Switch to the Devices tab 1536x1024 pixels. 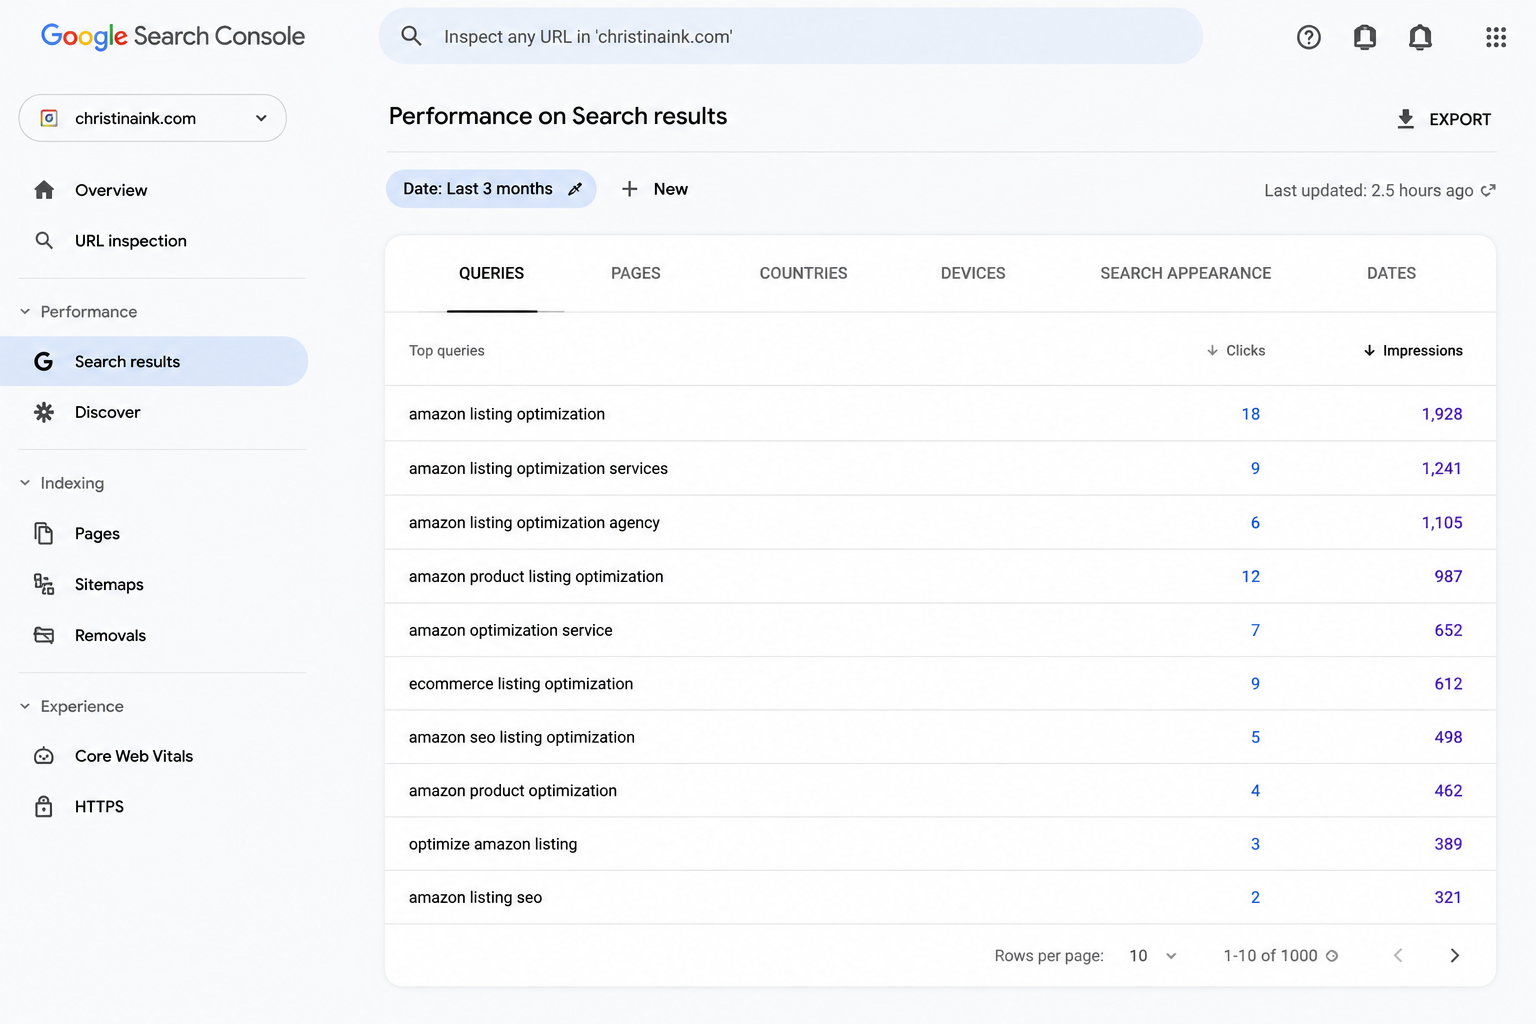(x=973, y=273)
